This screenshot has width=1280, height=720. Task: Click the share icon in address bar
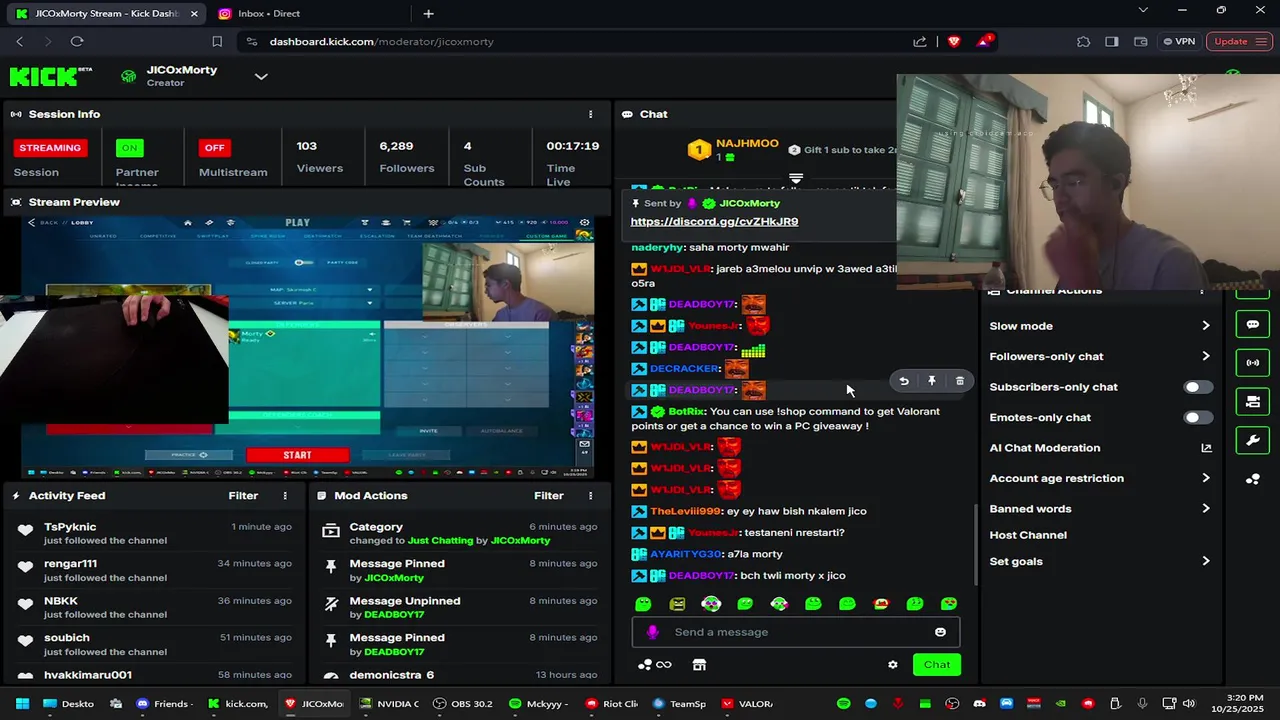920,41
